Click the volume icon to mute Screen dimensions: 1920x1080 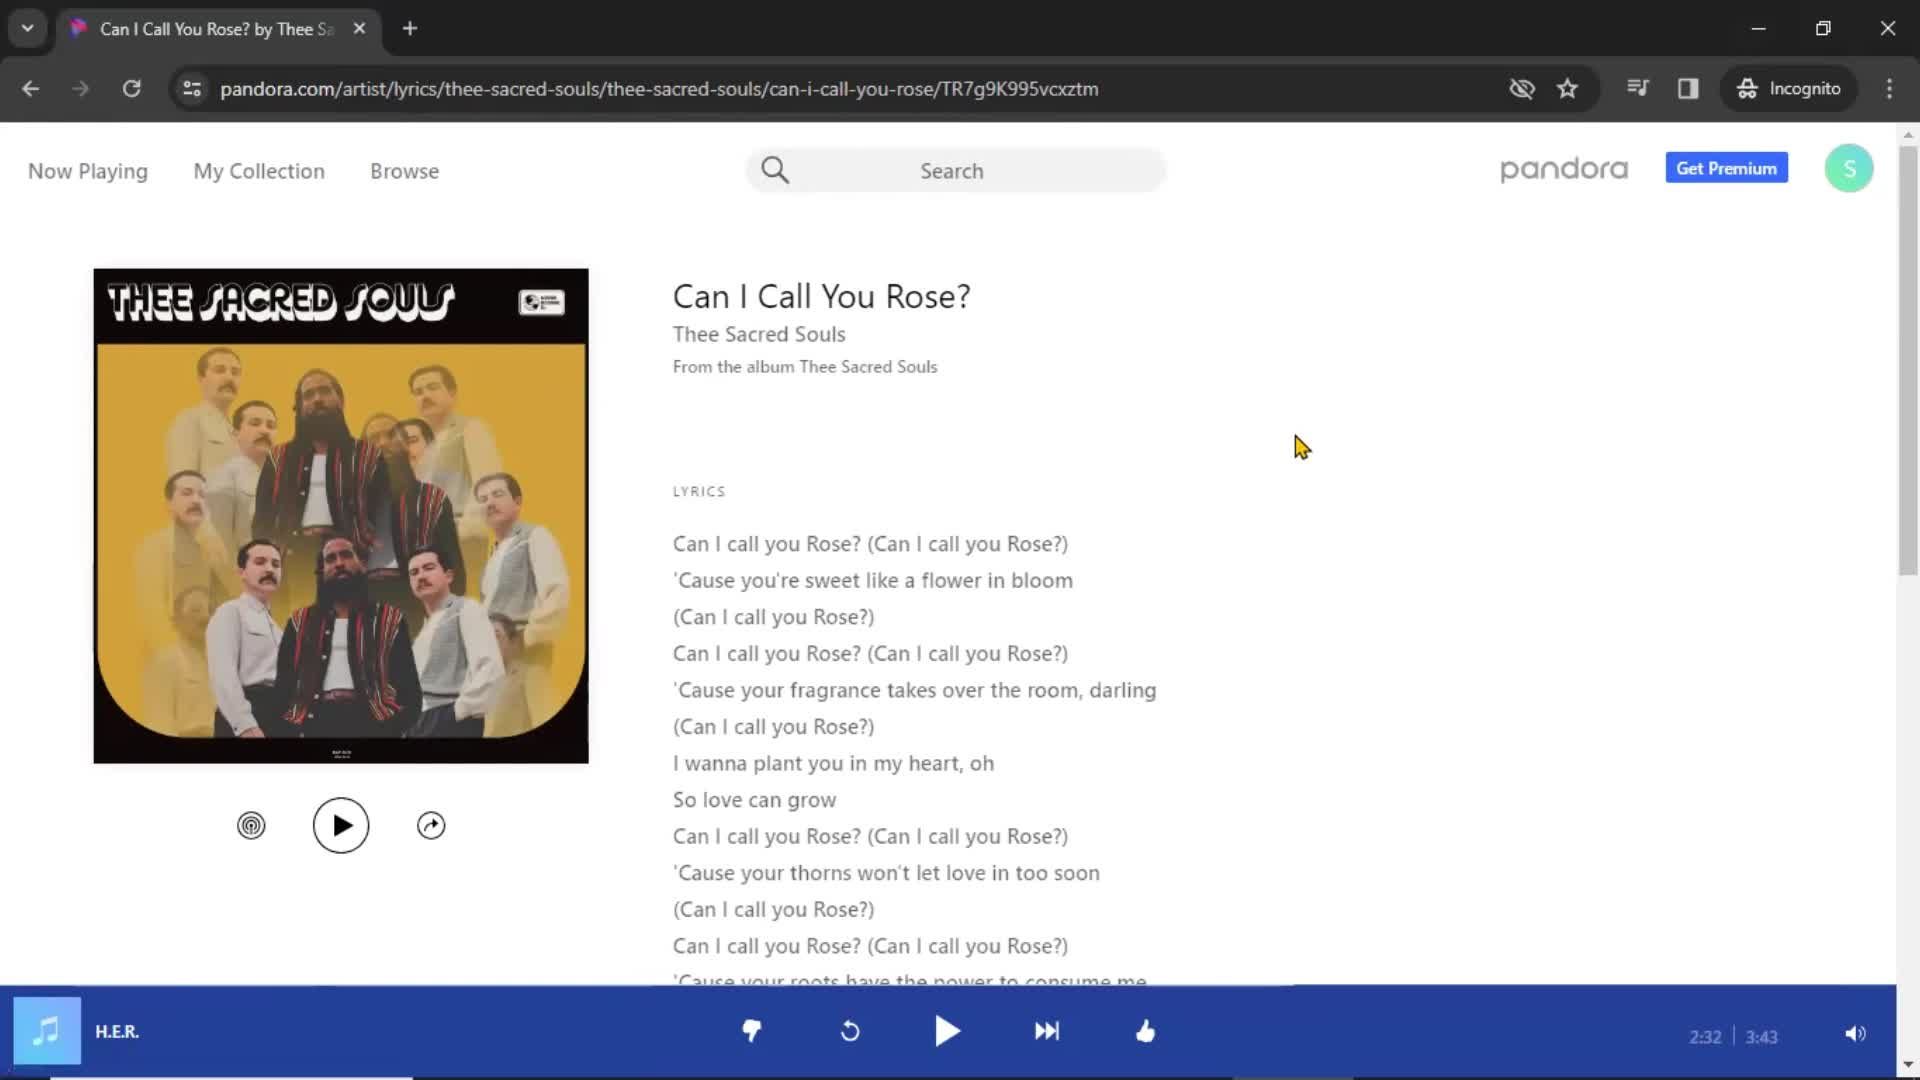[1855, 1030]
